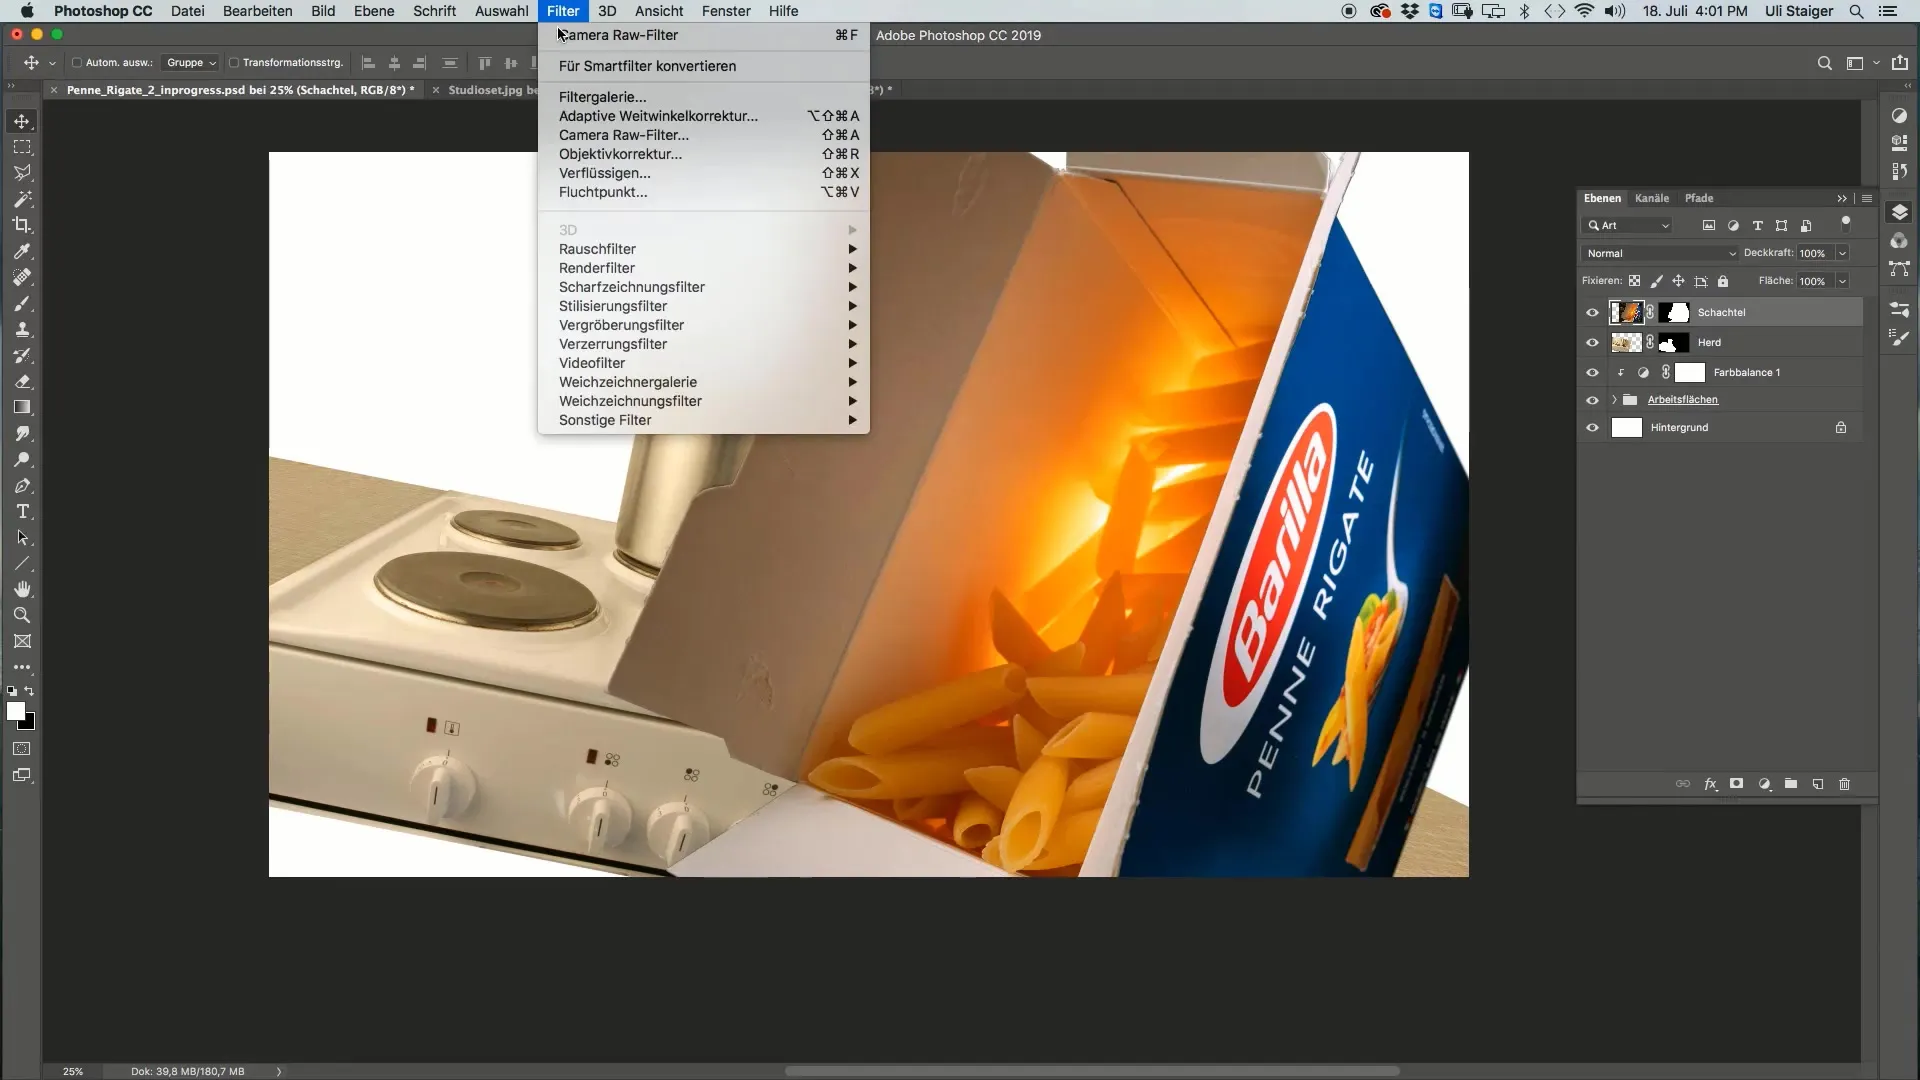Open the Layers panel options menu
The width and height of the screenshot is (1920, 1080).
pyautogui.click(x=1866, y=198)
